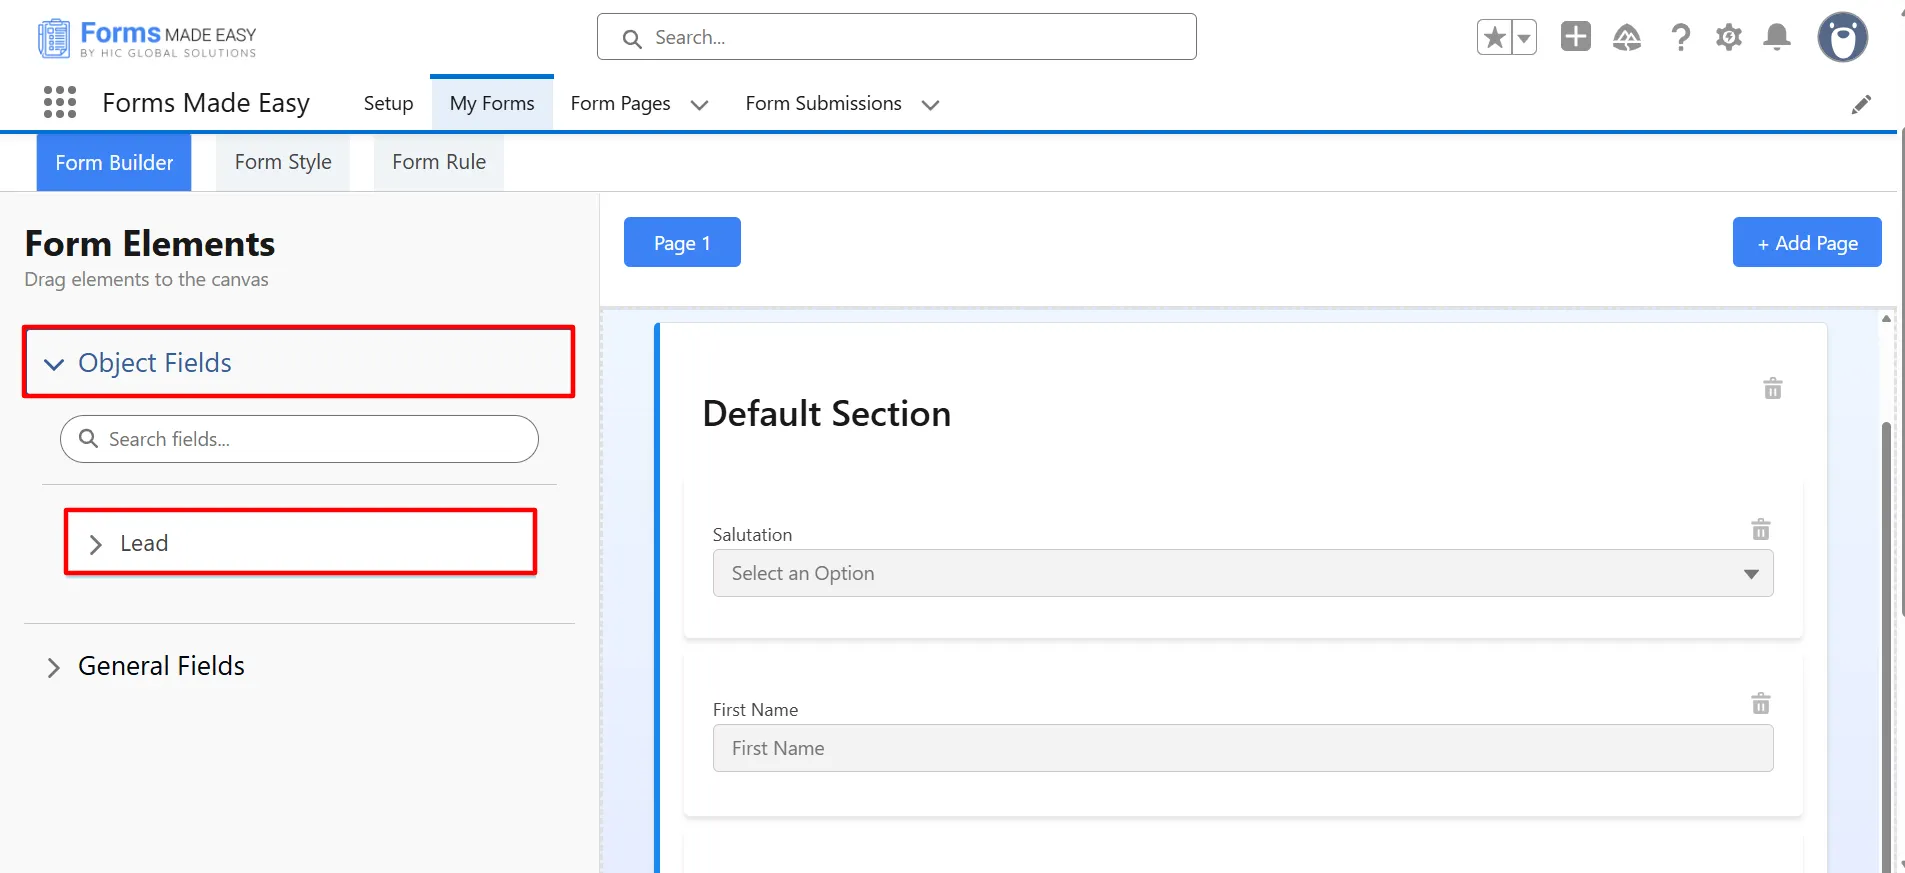
Task: Open the Salutation Select an Option dropdown
Action: click(x=1242, y=573)
